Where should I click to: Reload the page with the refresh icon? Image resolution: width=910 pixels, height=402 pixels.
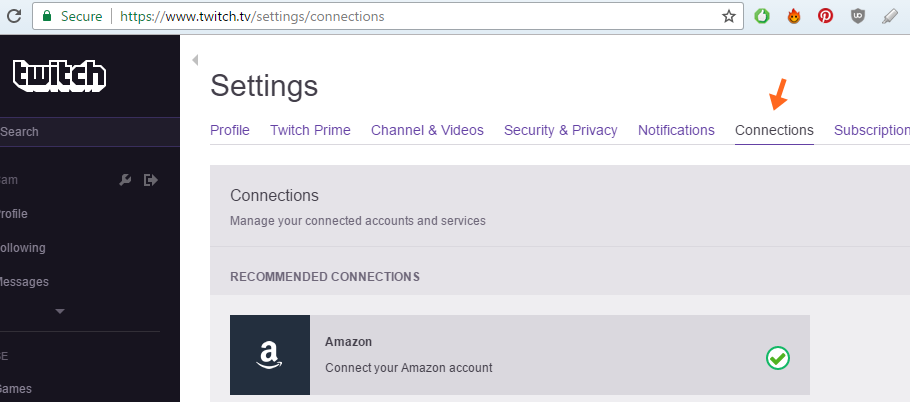pos(13,16)
